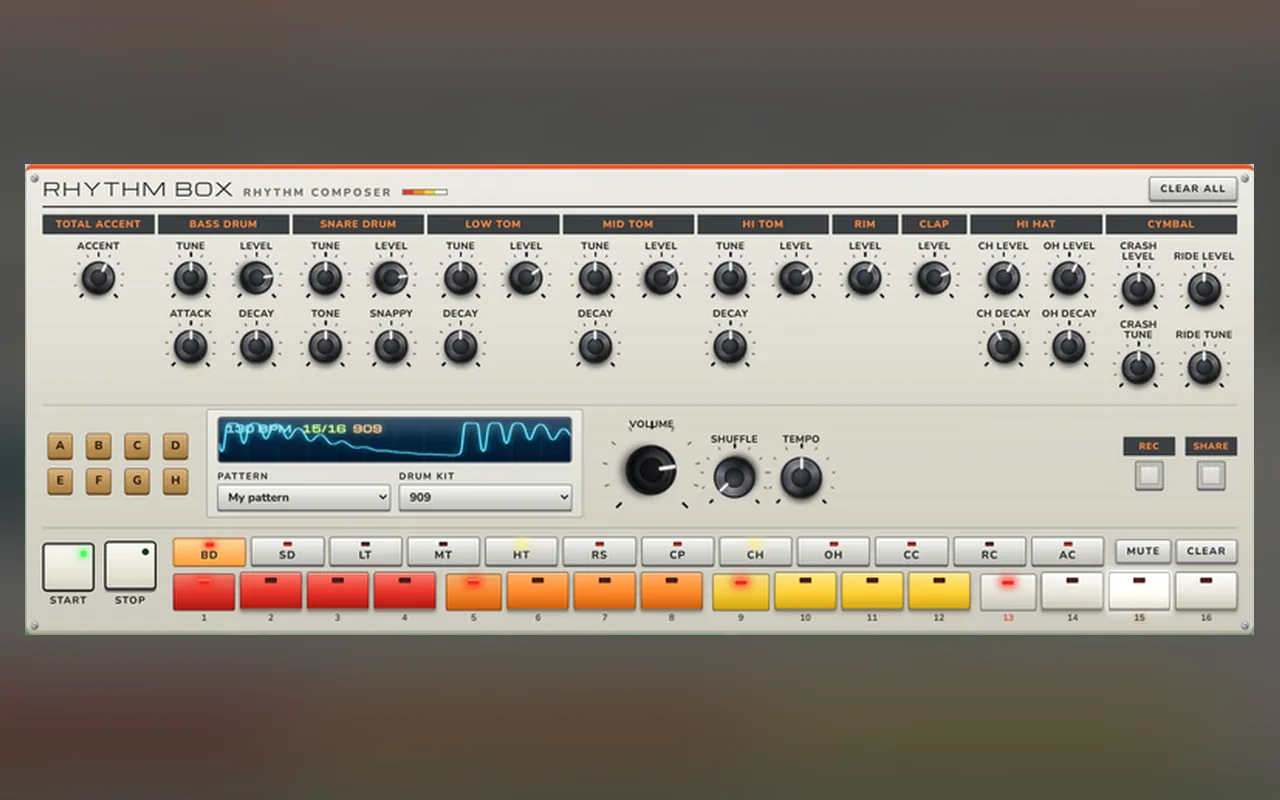1280x800 pixels.
Task: Click the START playback pad
Action: coord(68,566)
